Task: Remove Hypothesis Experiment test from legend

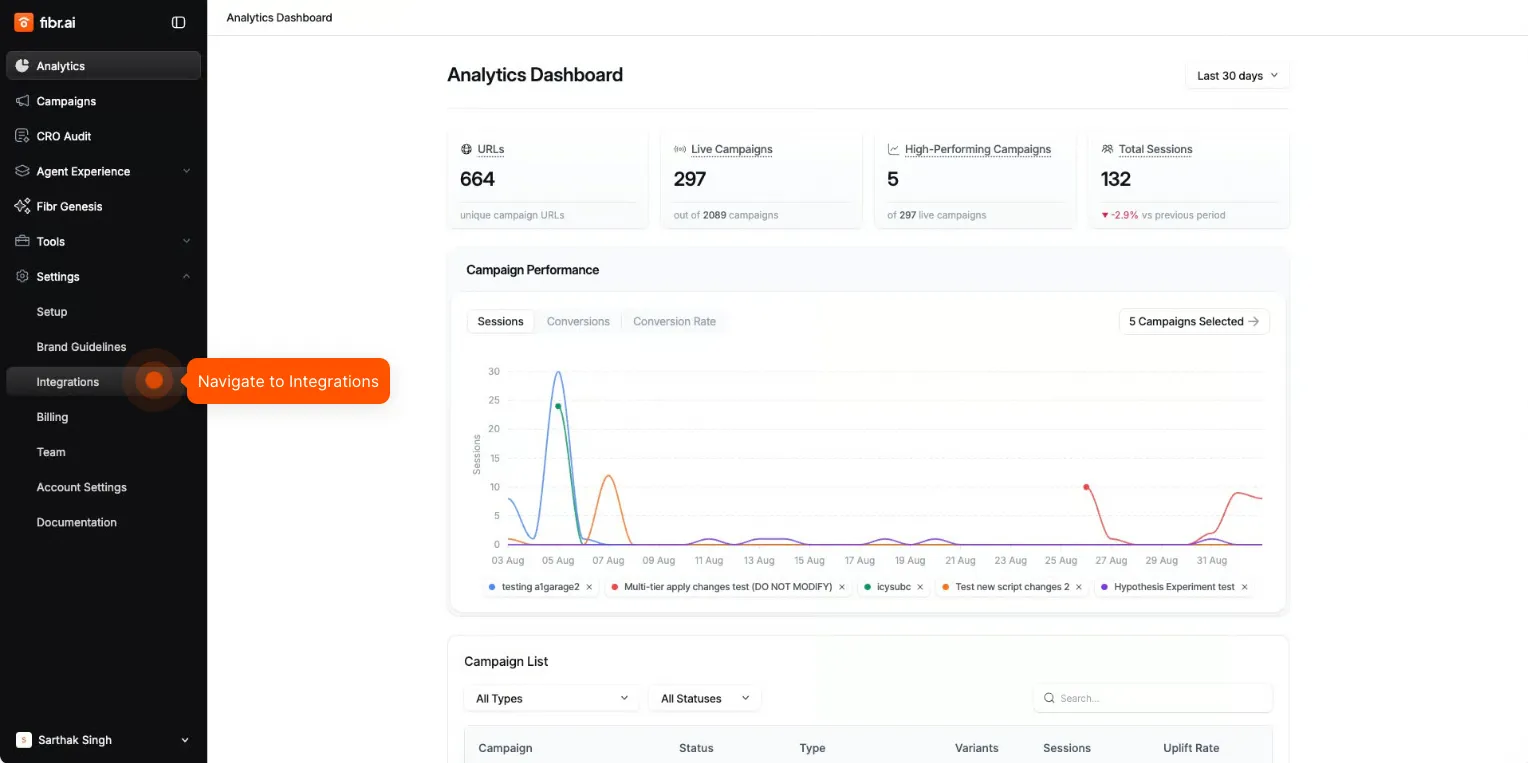Action: [1245, 587]
